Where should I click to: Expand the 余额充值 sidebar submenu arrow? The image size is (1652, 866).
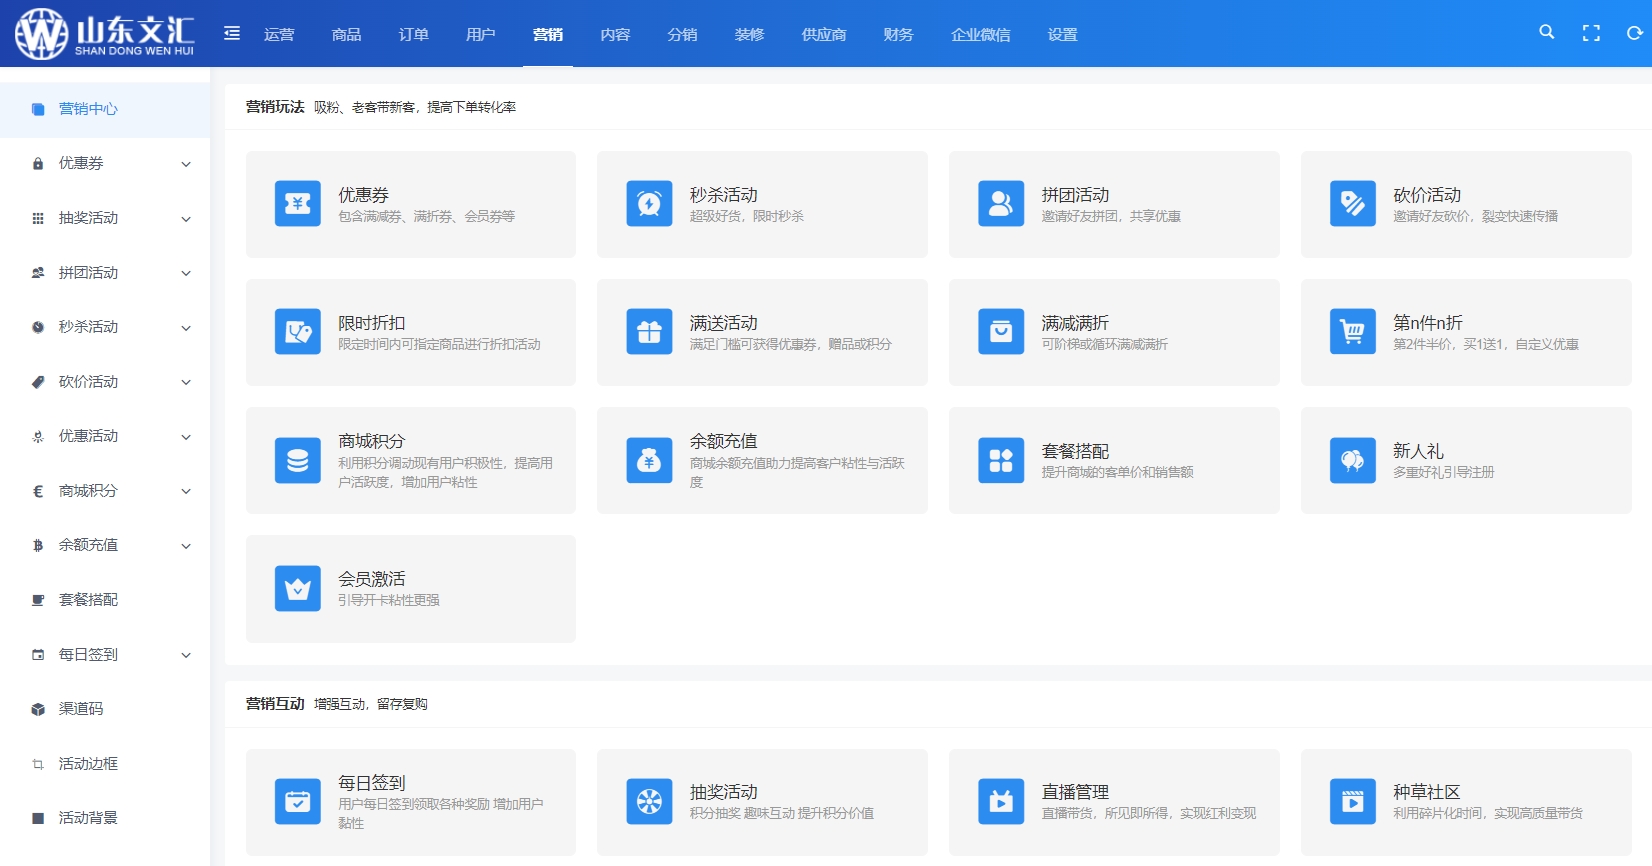click(186, 546)
